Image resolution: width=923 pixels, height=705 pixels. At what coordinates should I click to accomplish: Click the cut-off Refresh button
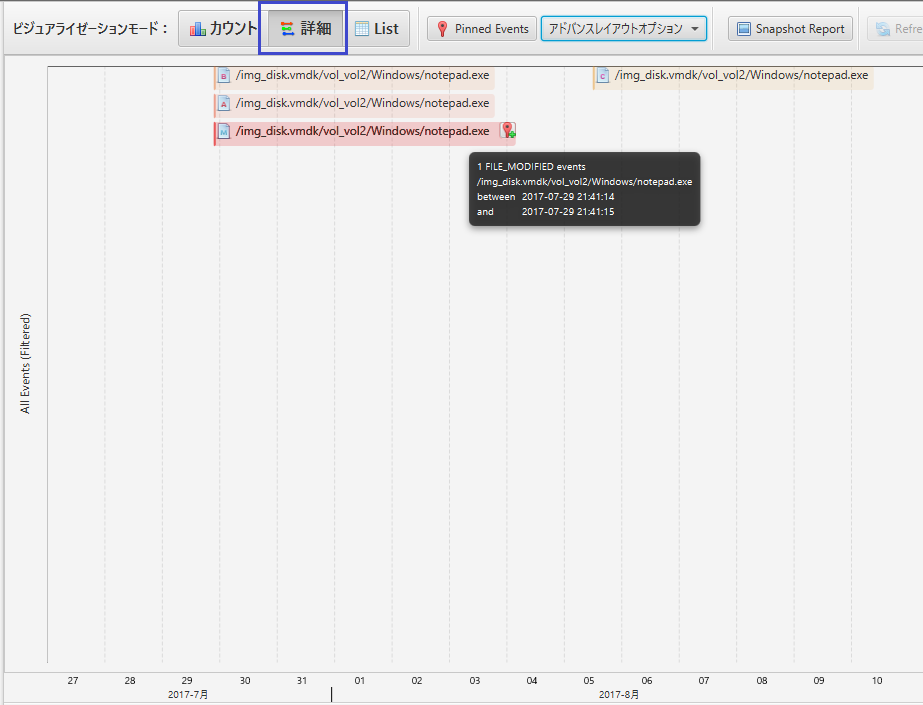click(x=895, y=29)
